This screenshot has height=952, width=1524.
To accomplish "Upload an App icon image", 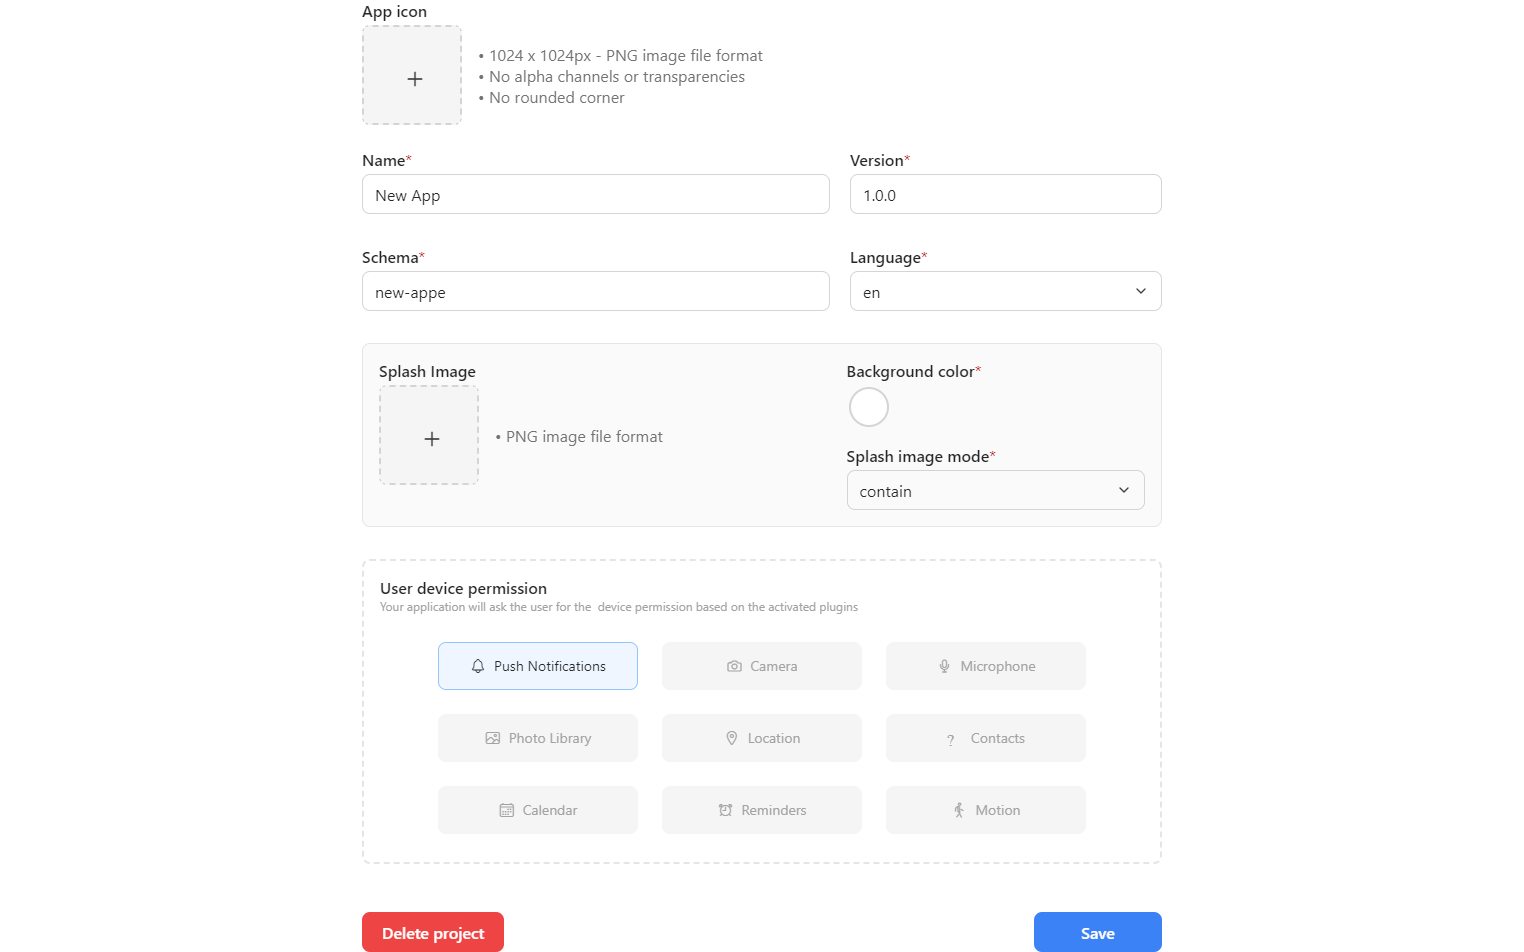I will 412,76.
